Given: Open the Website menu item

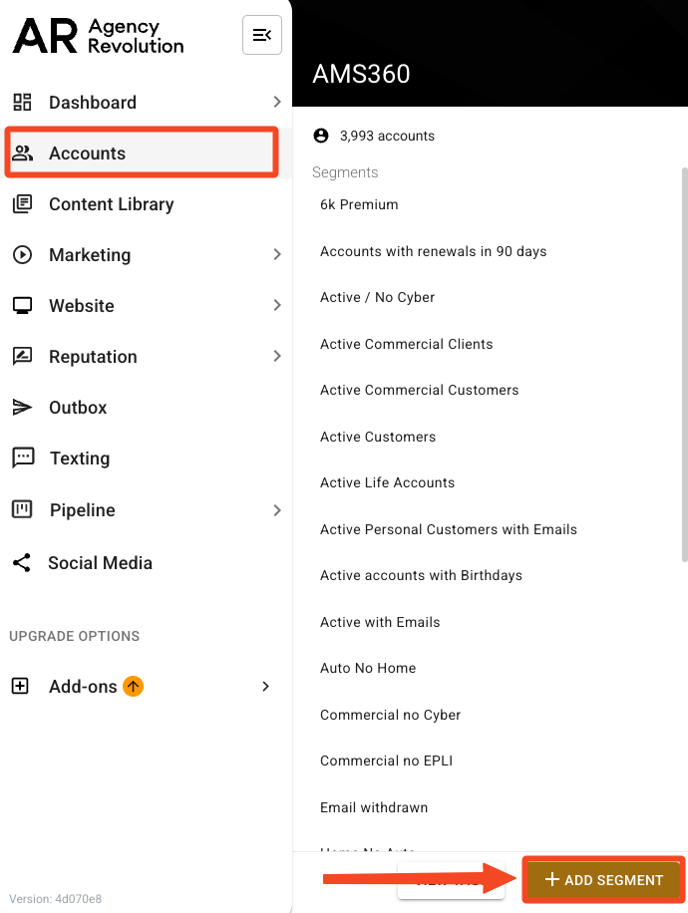Looking at the screenshot, I should coord(146,305).
